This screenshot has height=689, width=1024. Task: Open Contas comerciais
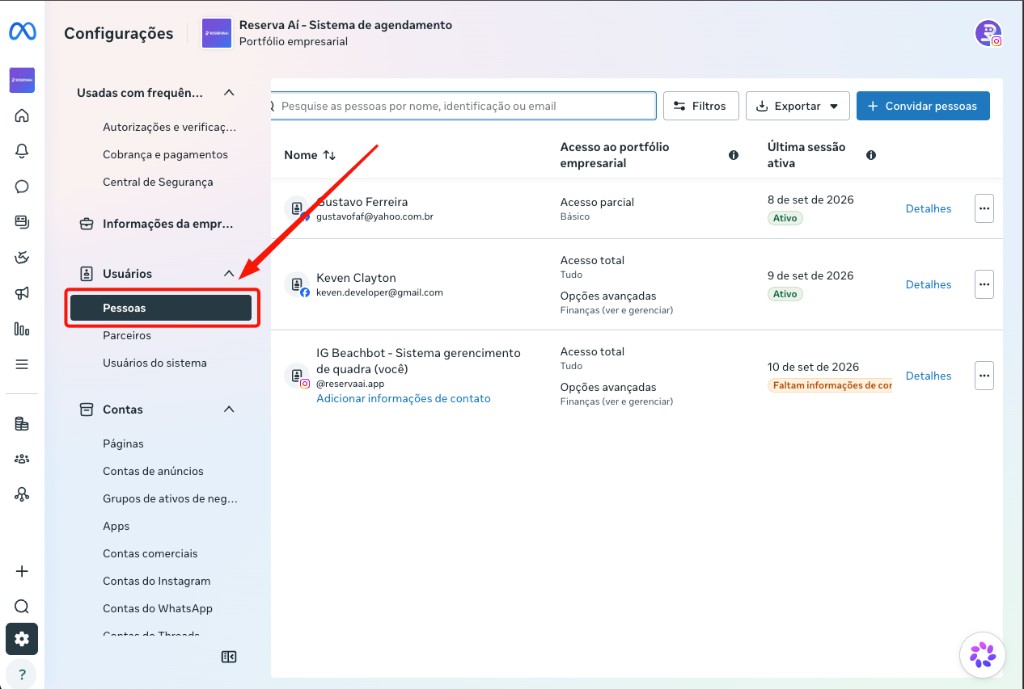point(150,553)
